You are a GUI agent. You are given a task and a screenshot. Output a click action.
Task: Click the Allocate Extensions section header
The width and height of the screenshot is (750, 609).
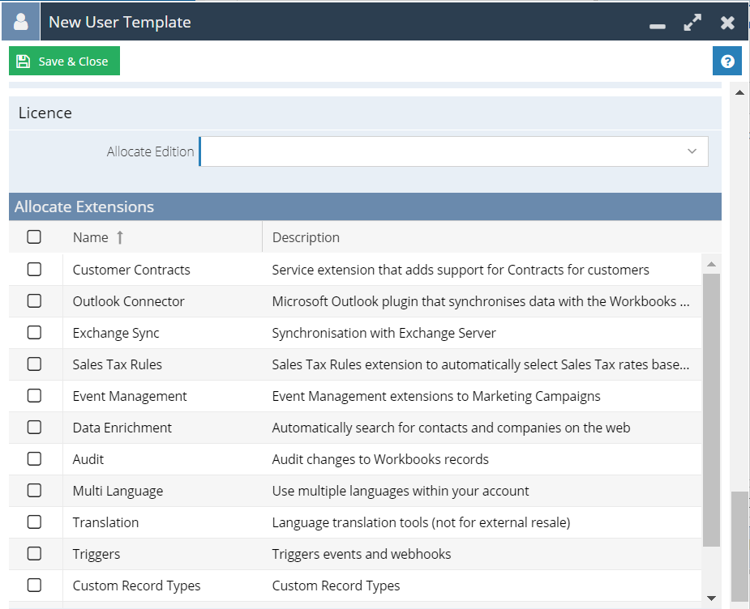(365, 207)
